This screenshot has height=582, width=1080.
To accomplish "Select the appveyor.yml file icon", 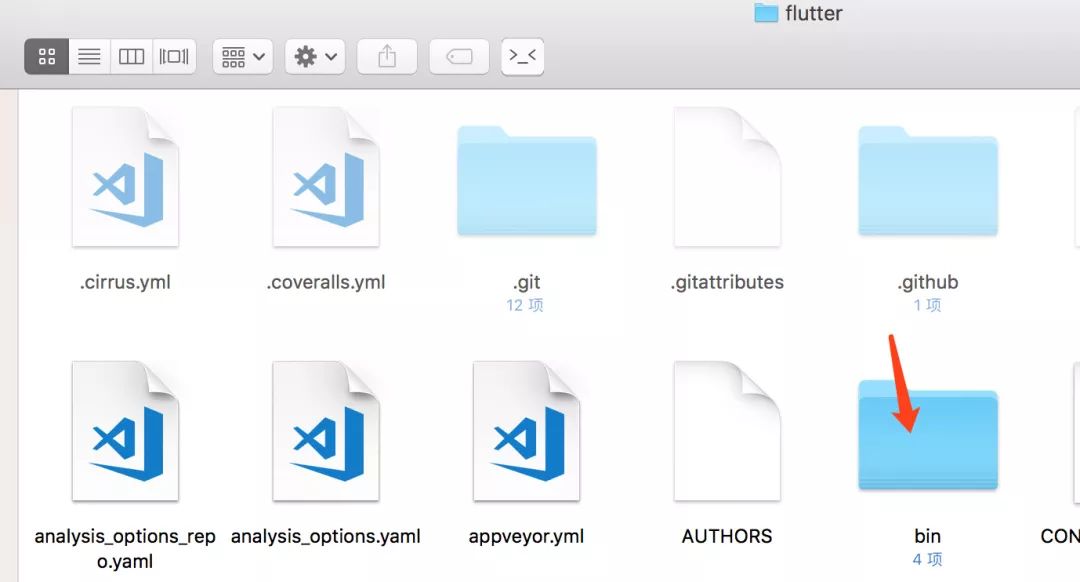I will pyautogui.click(x=527, y=431).
